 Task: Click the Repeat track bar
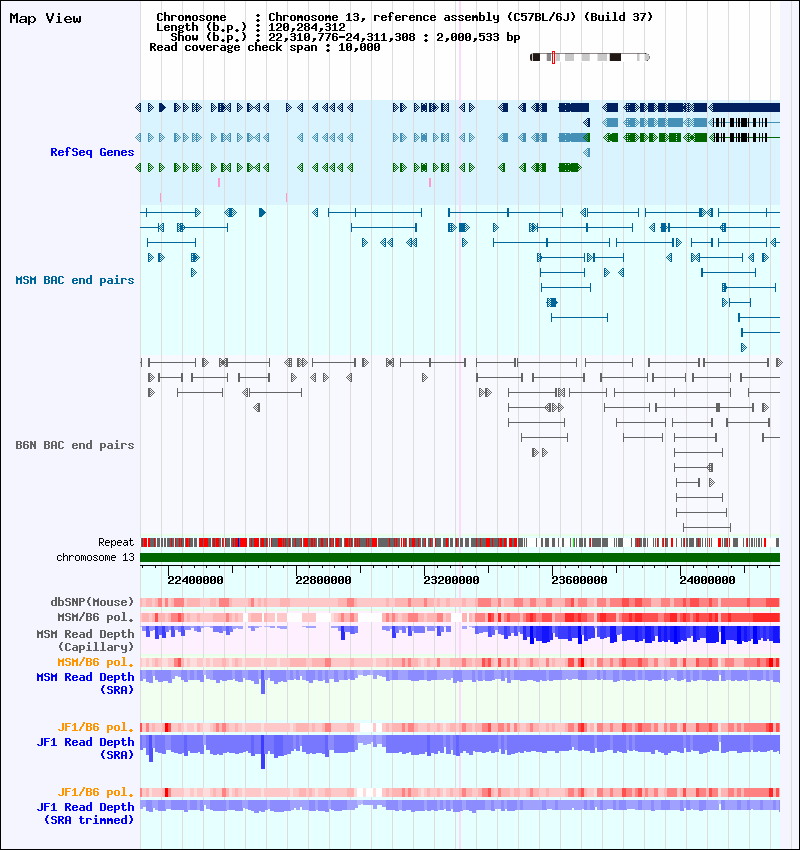click(460, 542)
